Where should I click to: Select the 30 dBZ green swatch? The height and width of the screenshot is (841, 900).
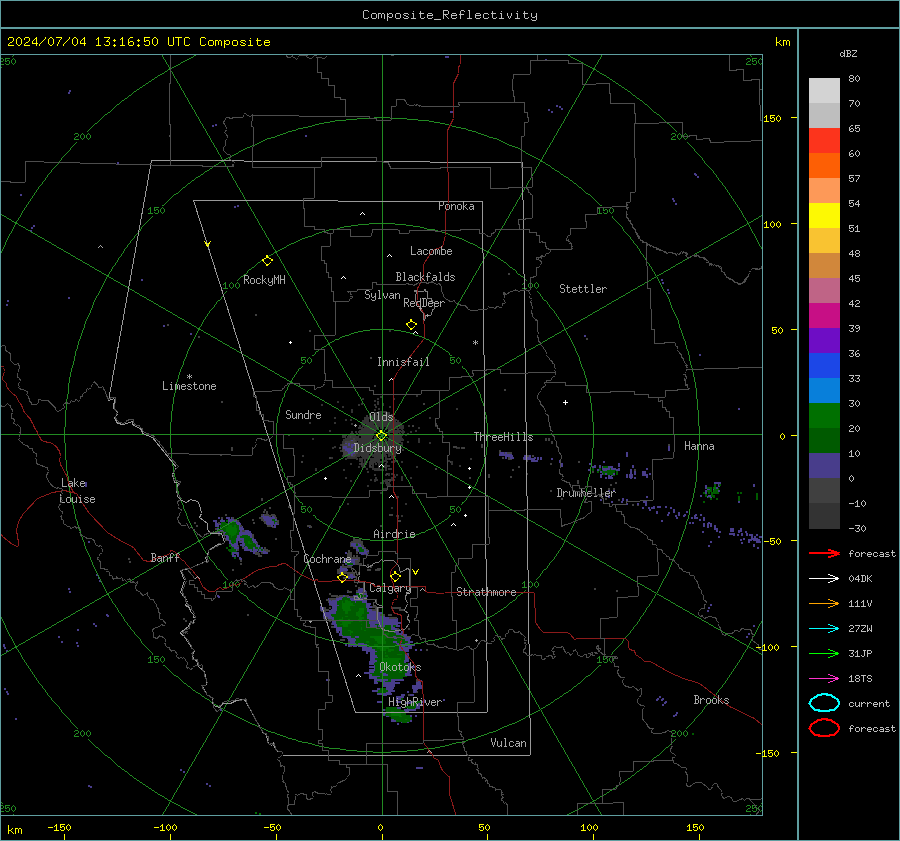[x=824, y=416]
